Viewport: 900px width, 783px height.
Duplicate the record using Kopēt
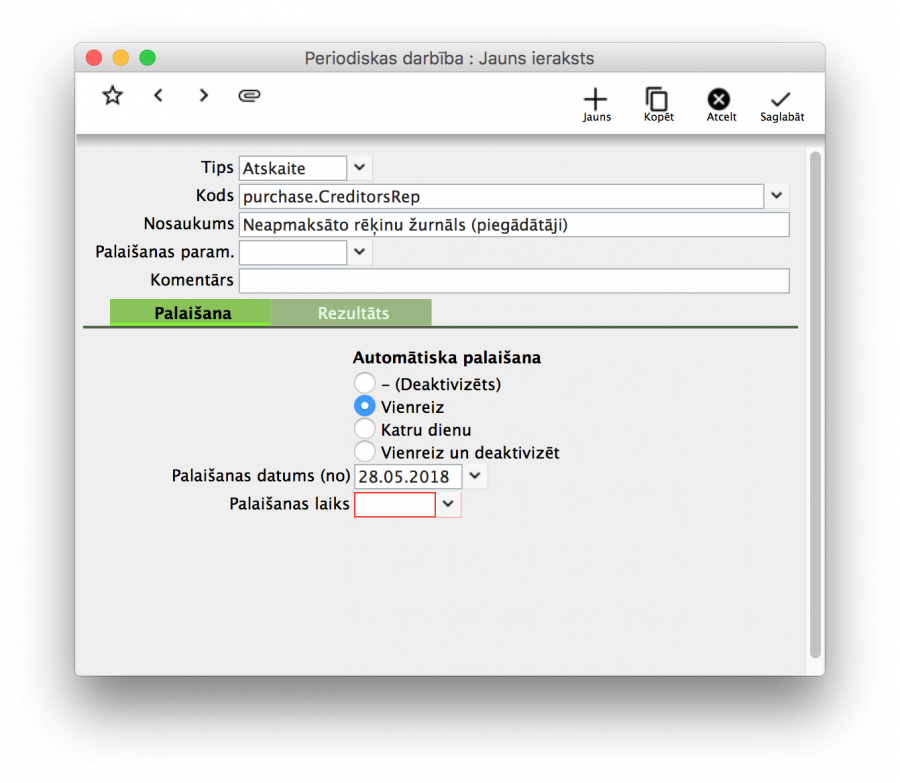click(x=658, y=100)
